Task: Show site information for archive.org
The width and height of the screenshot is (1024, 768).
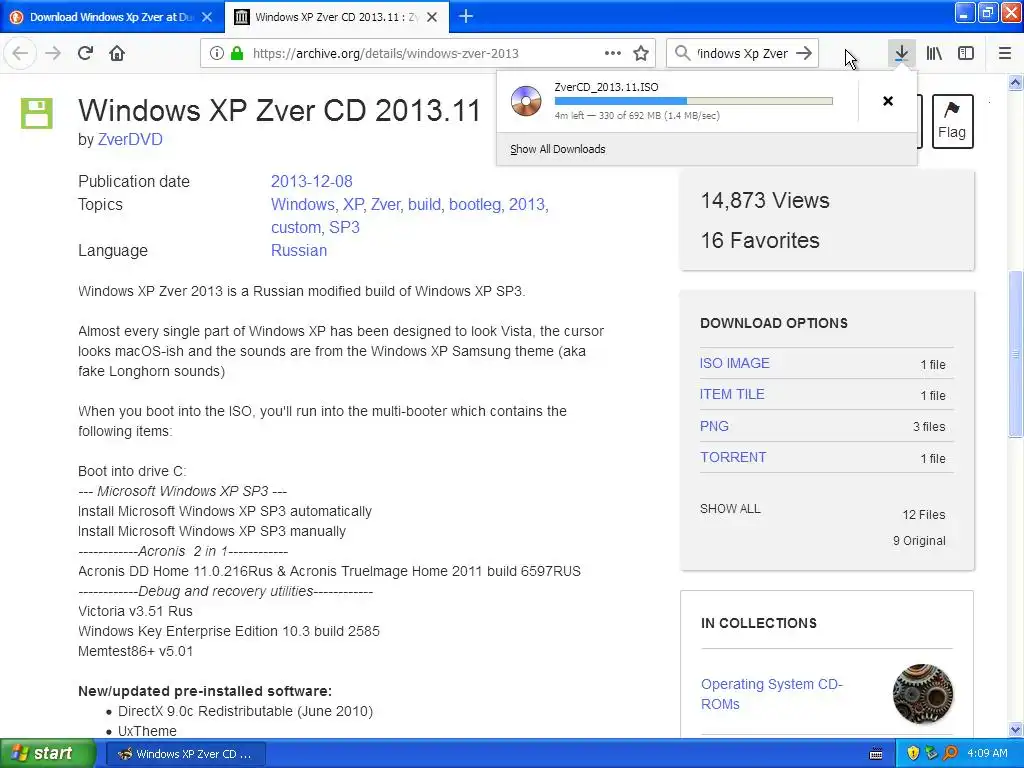Action: point(216,53)
